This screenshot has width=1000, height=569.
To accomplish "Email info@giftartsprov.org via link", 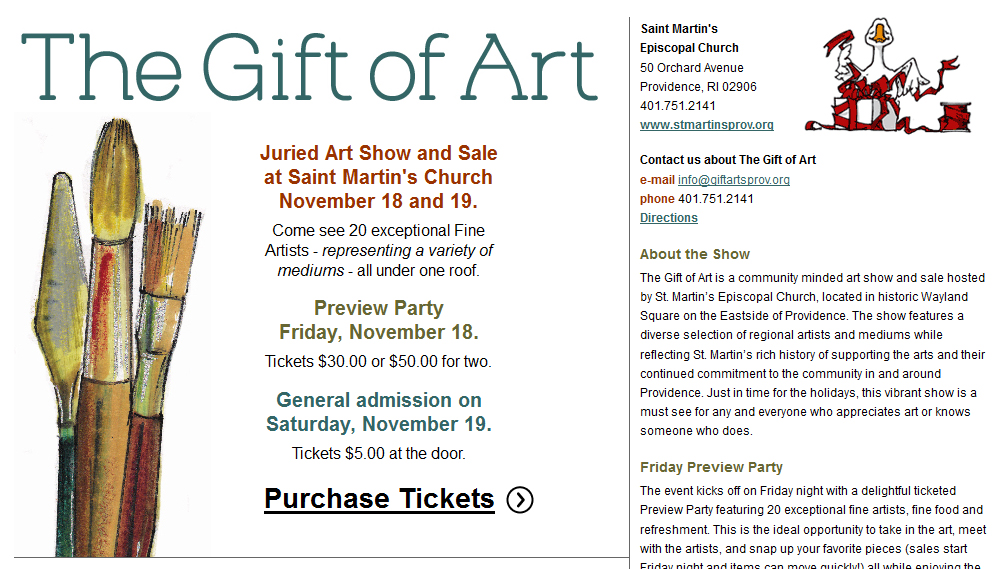I will tap(733, 180).
